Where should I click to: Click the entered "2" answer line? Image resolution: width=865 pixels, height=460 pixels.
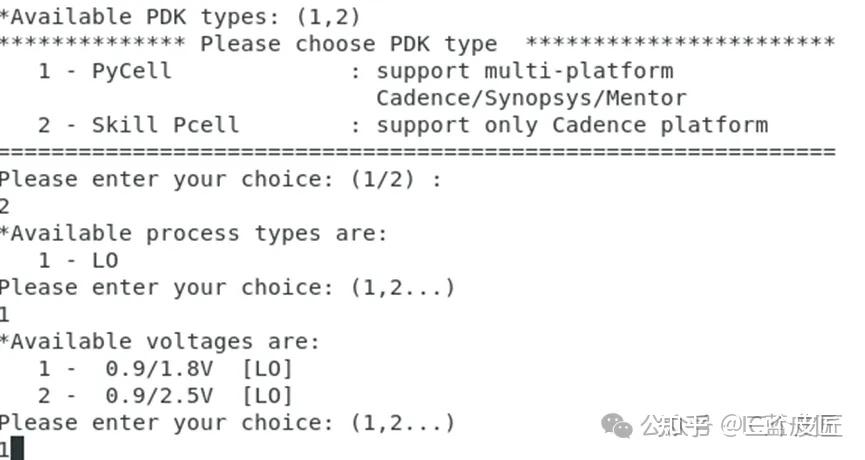click(6, 207)
